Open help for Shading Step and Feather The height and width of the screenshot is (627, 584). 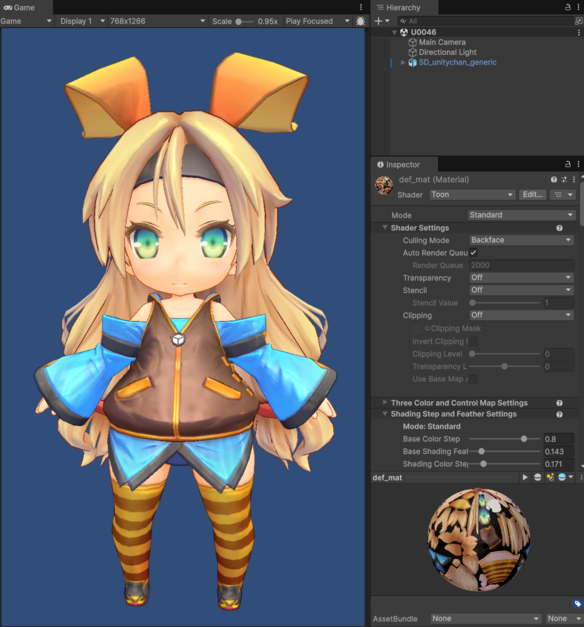pyautogui.click(x=559, y=414)
